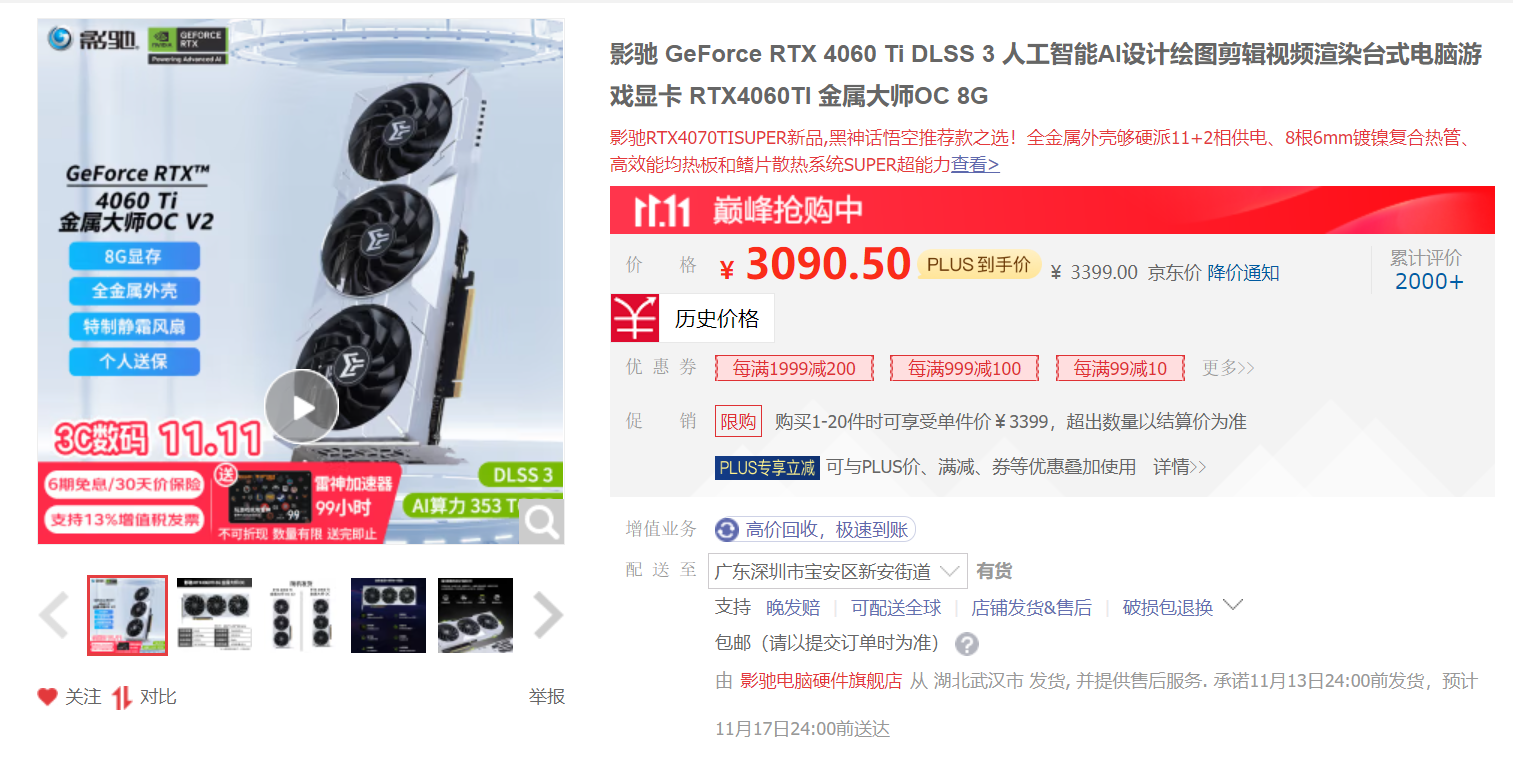Click the 降价通知 price alert link
The width and height of the screenshot is (1513, 757).
(x=1243, y=272)
